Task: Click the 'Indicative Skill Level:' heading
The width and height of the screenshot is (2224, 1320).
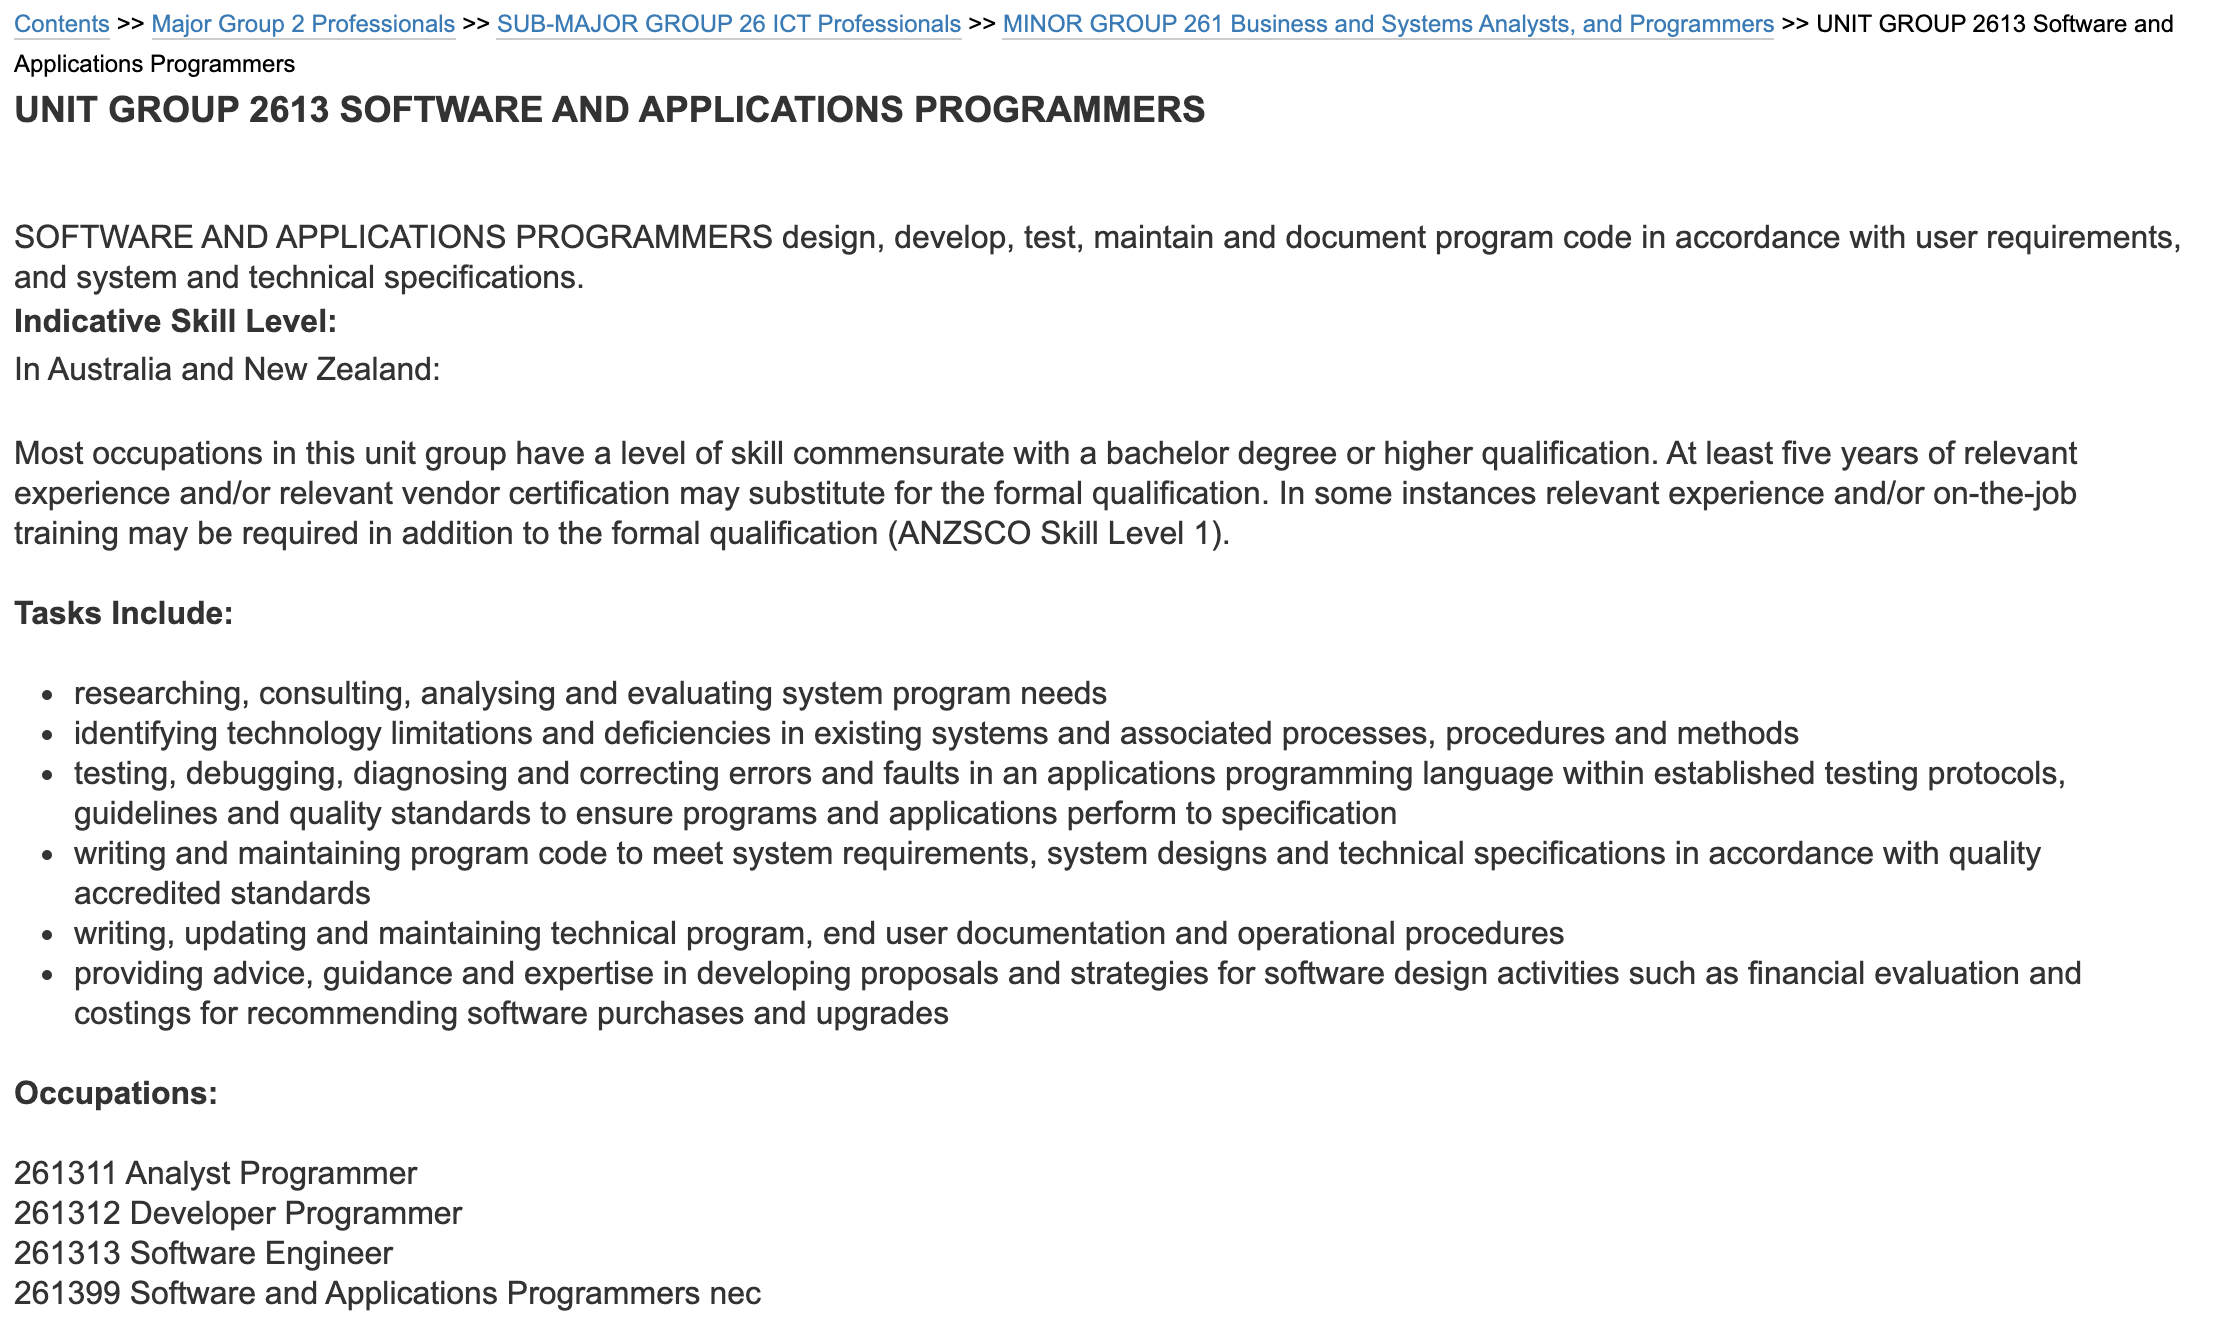Action: coord(175,321)
